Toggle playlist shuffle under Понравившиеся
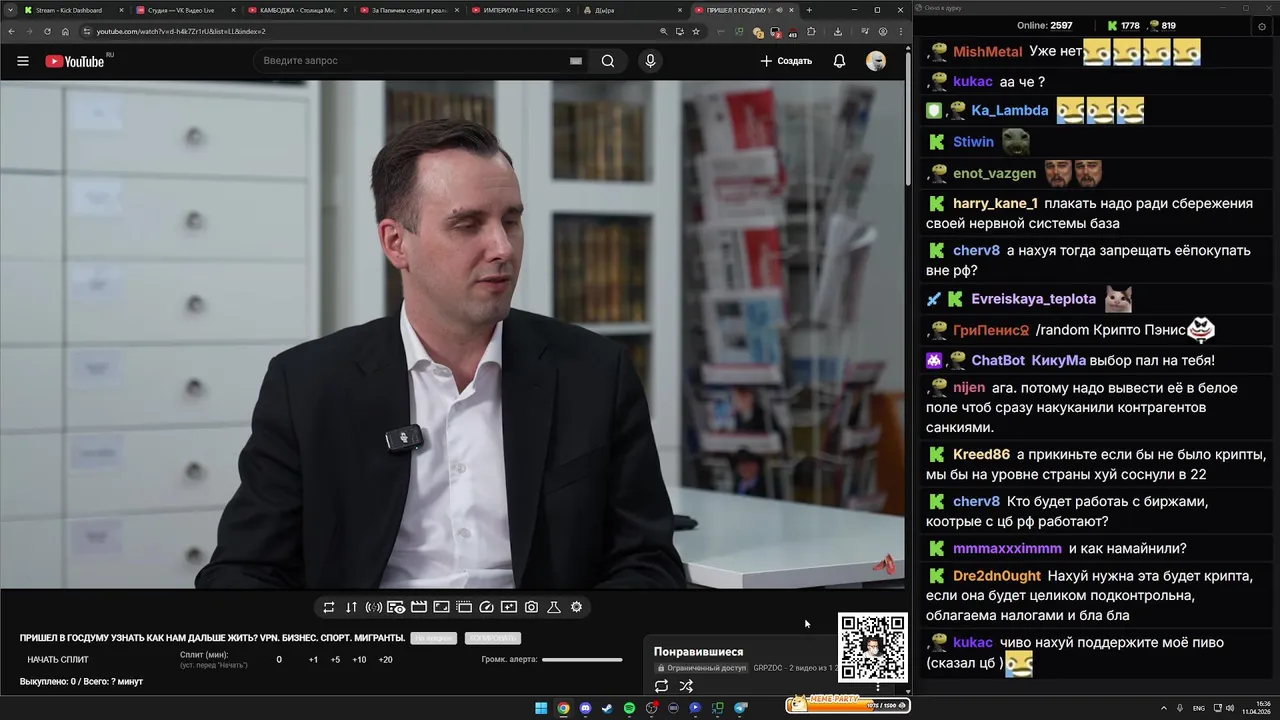This screenshot has width=1280, height=720. (686, 686)
